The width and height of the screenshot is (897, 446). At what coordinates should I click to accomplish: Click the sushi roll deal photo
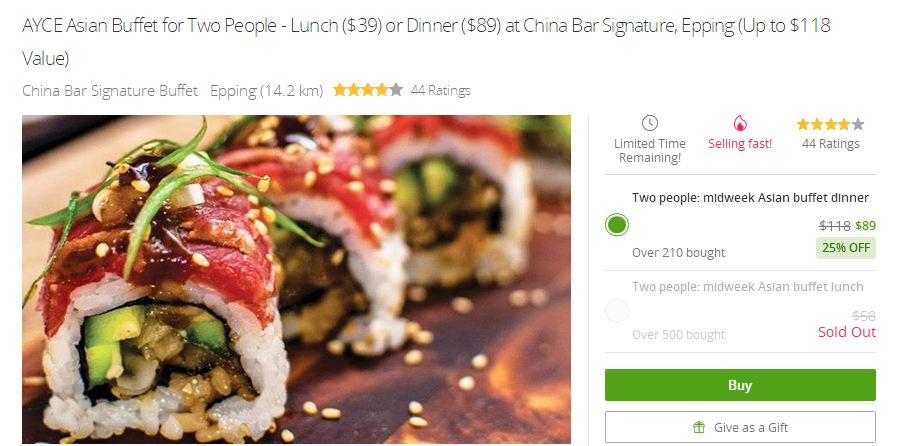click(x=296, y=280)
